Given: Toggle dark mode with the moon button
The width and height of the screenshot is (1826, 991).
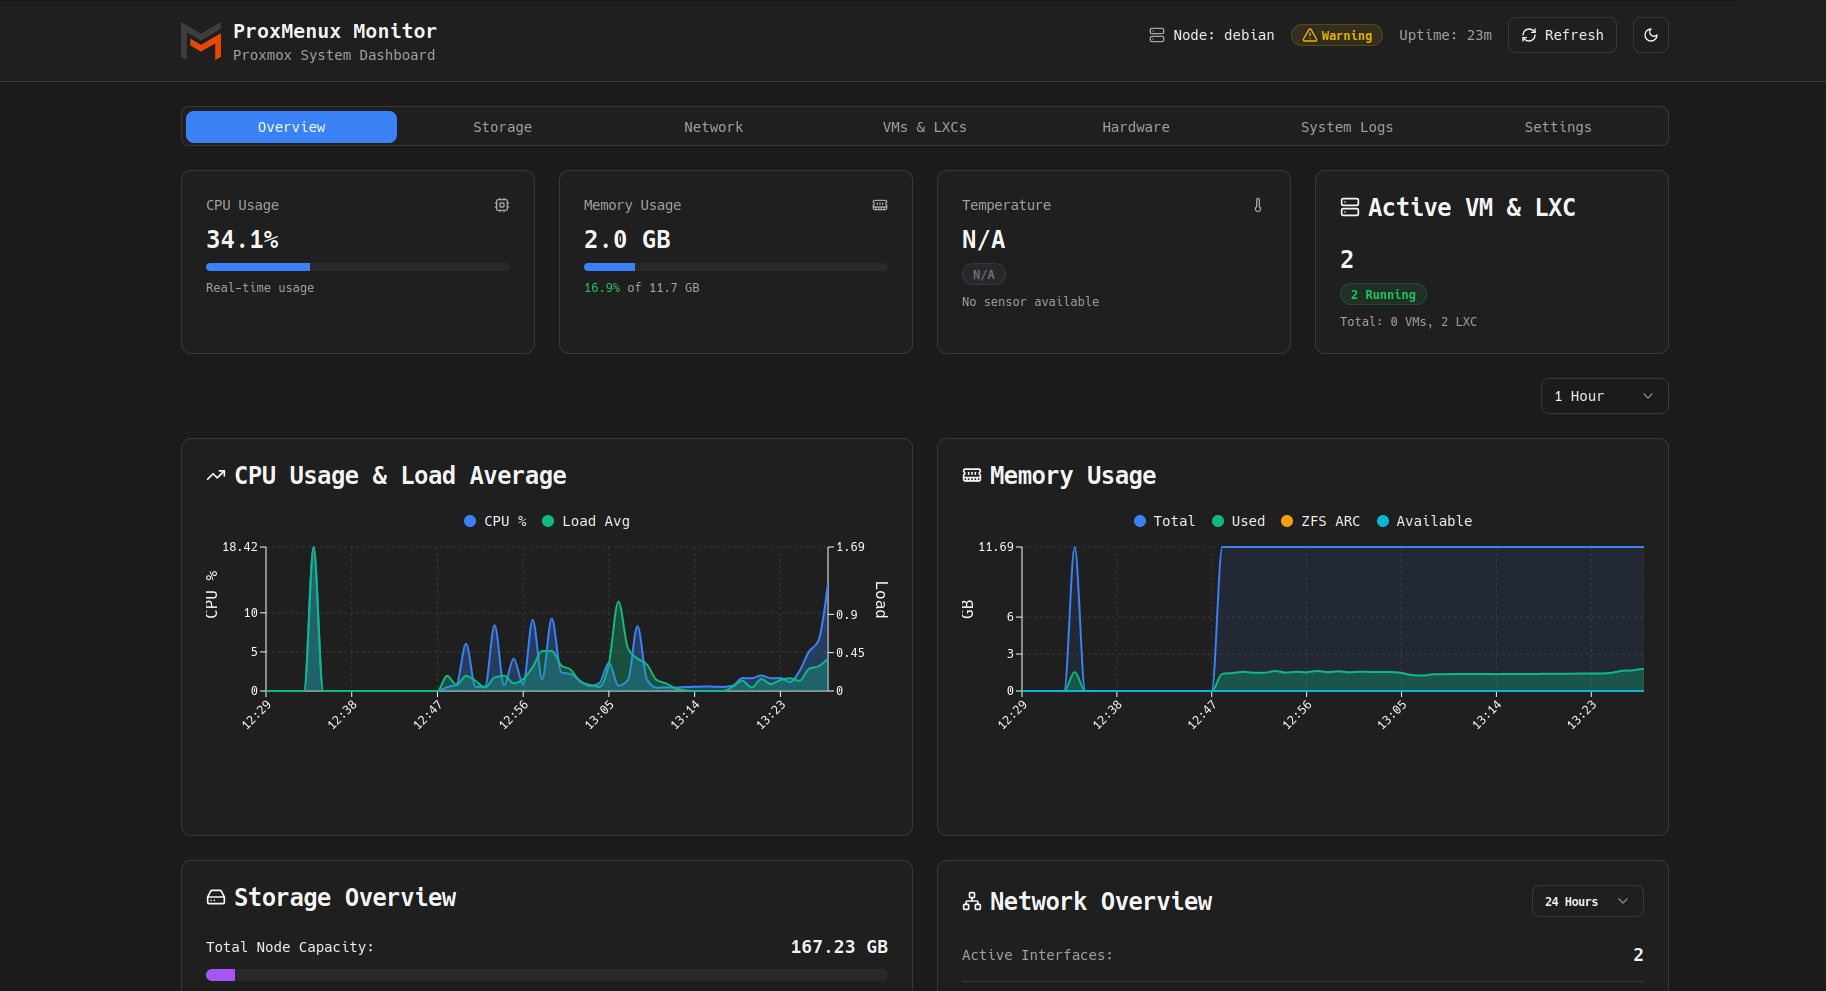Looking at the screenshot, I should pyautogui.click(x=1651, y=35).
